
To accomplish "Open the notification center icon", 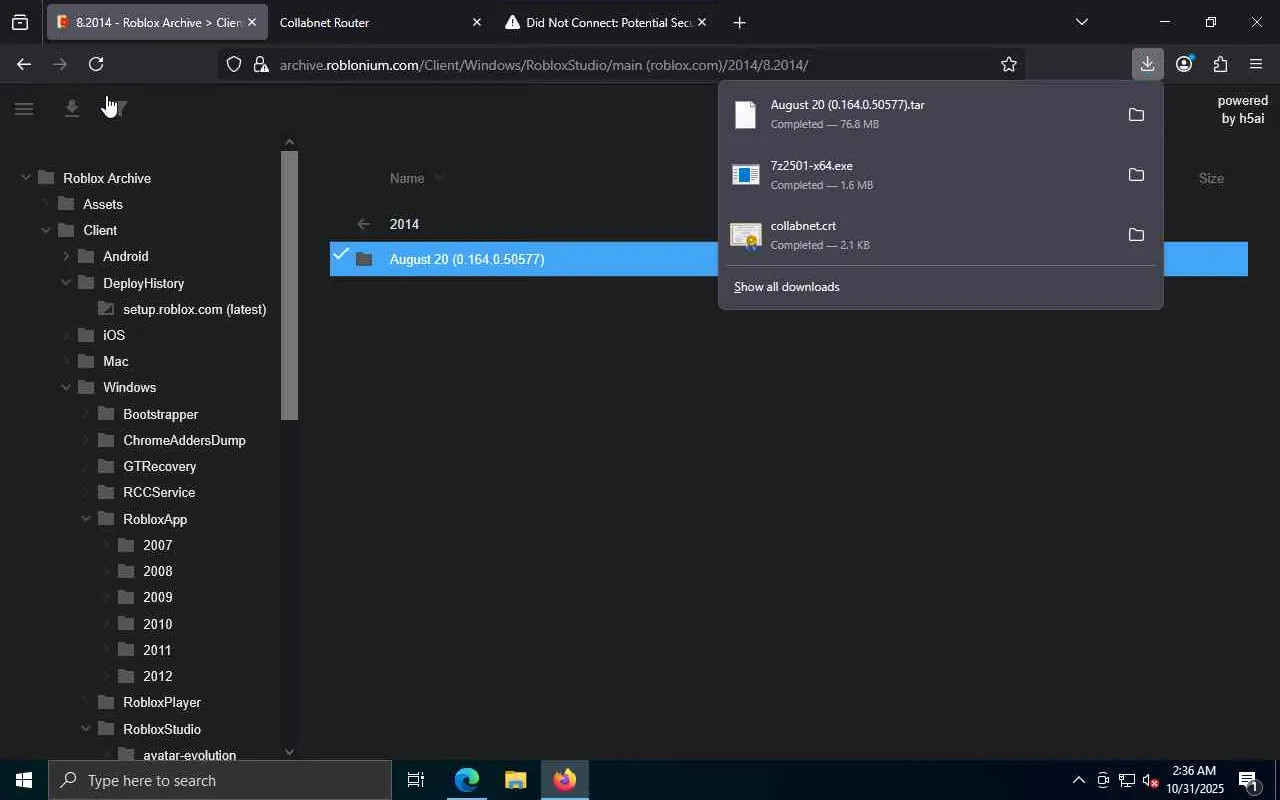I will tap(1248, 780).
